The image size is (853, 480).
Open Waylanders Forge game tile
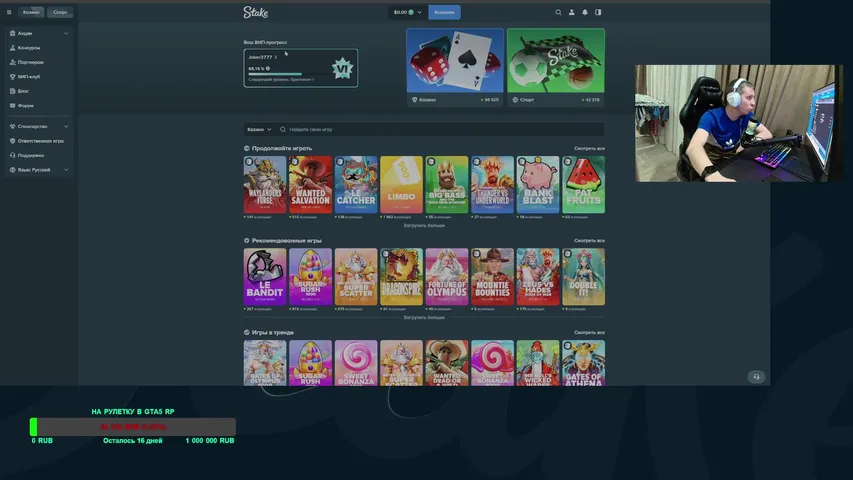point(265,184)
